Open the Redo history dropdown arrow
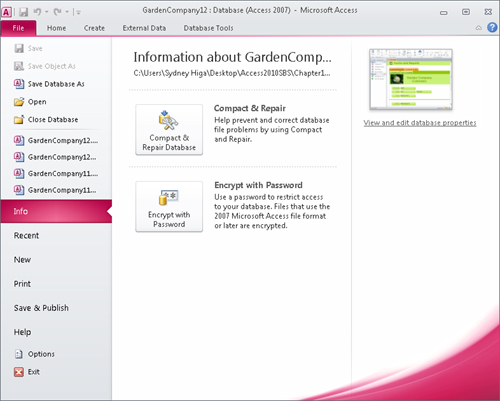This screenshot has height=401, width=500. pyautogui.click(x=67, y=12)
